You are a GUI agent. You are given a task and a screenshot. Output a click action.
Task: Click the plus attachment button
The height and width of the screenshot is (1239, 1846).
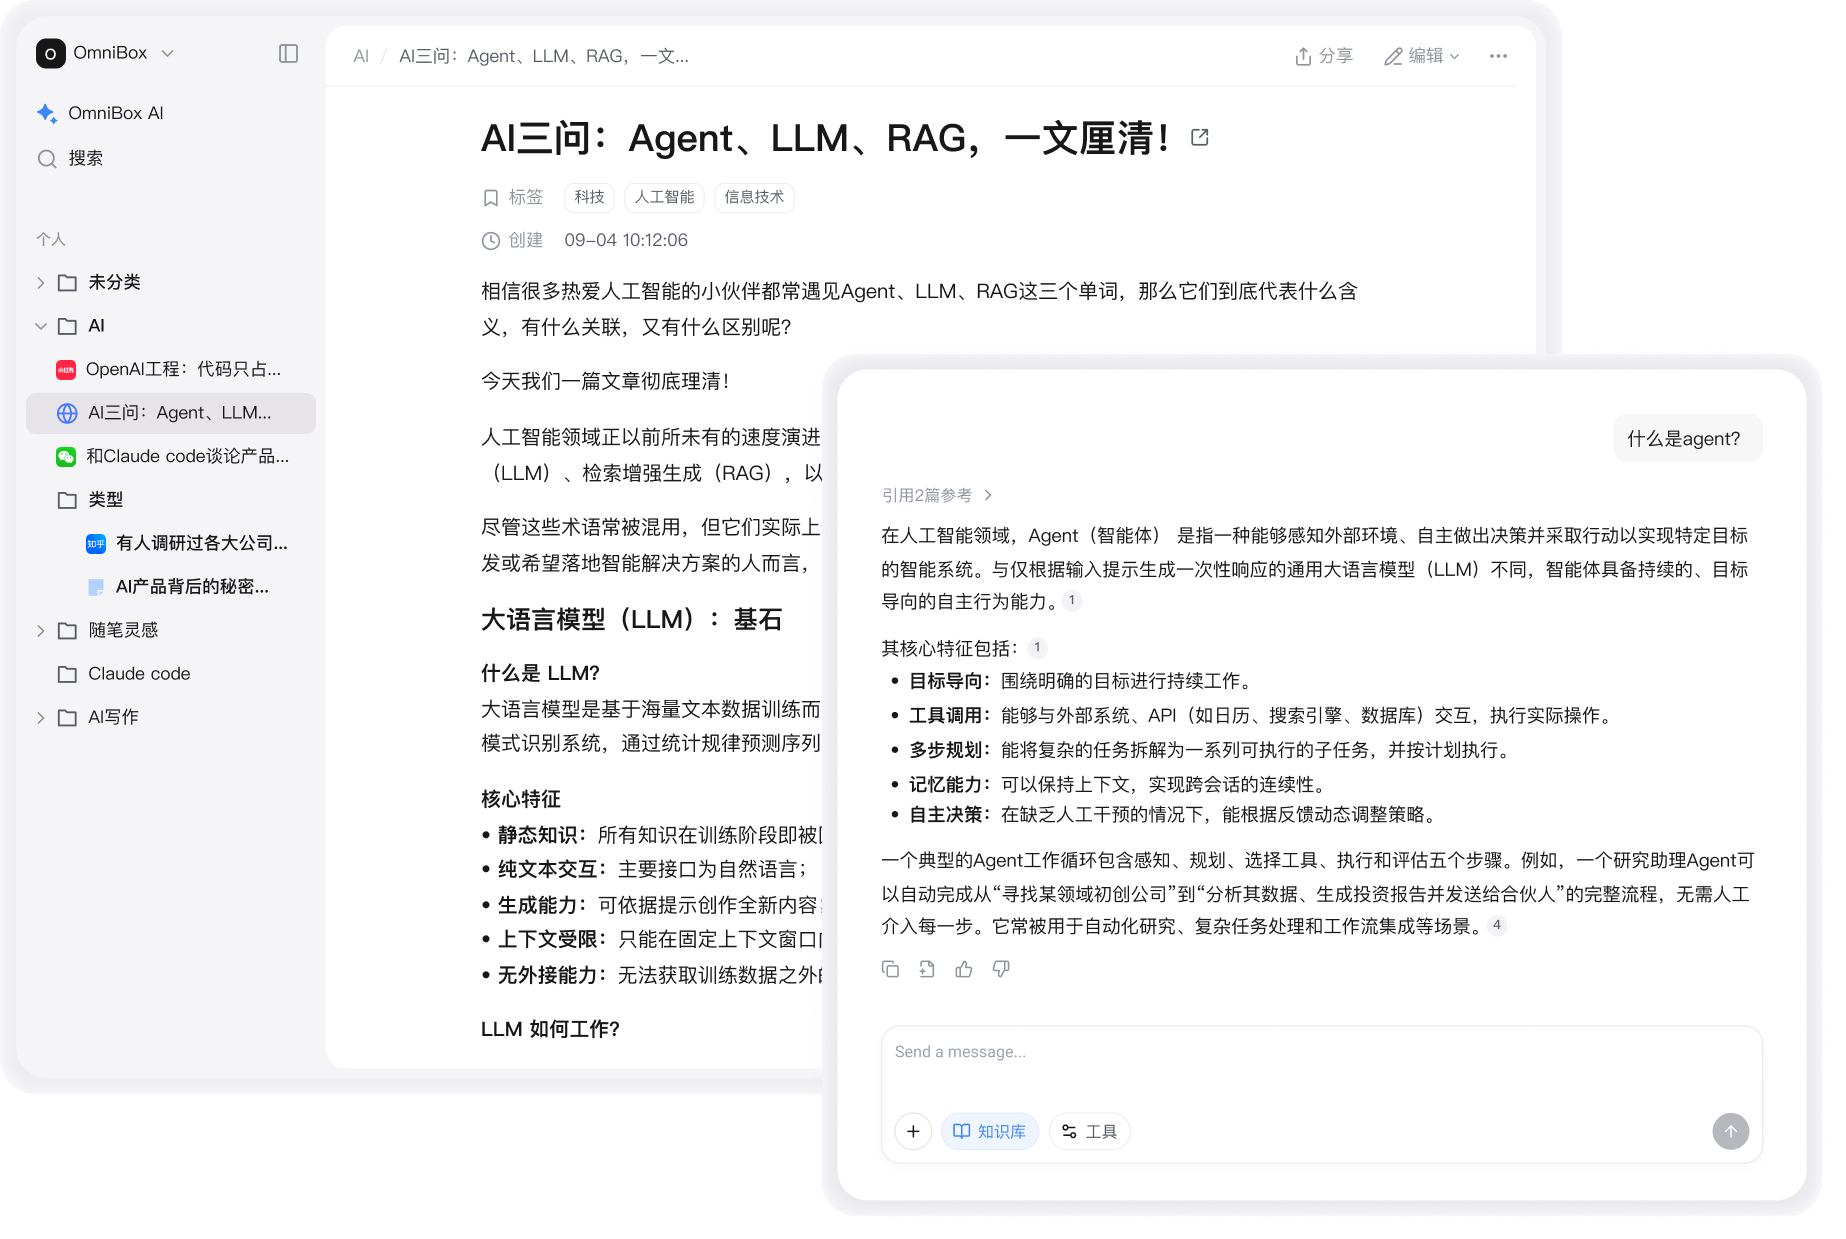[913, 1131]
